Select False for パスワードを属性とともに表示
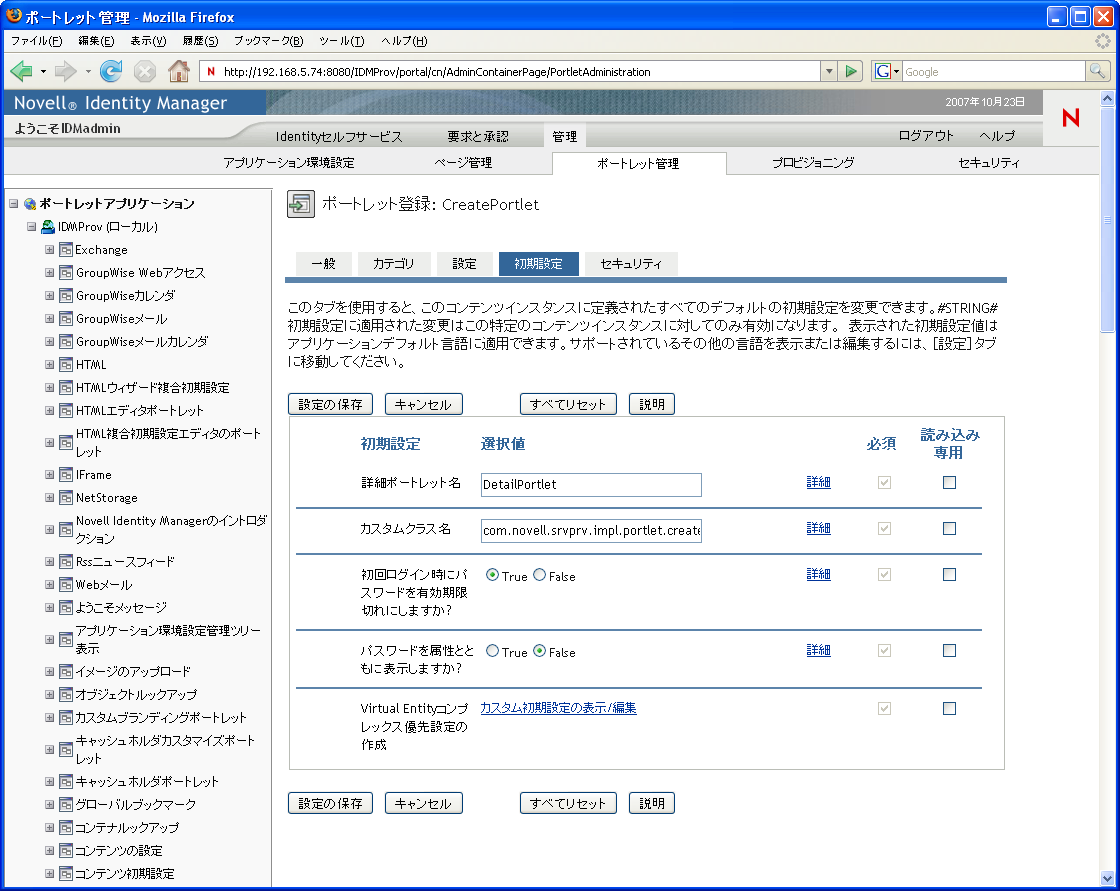This screenshot has height=891, width=1120. coord(539,650)
